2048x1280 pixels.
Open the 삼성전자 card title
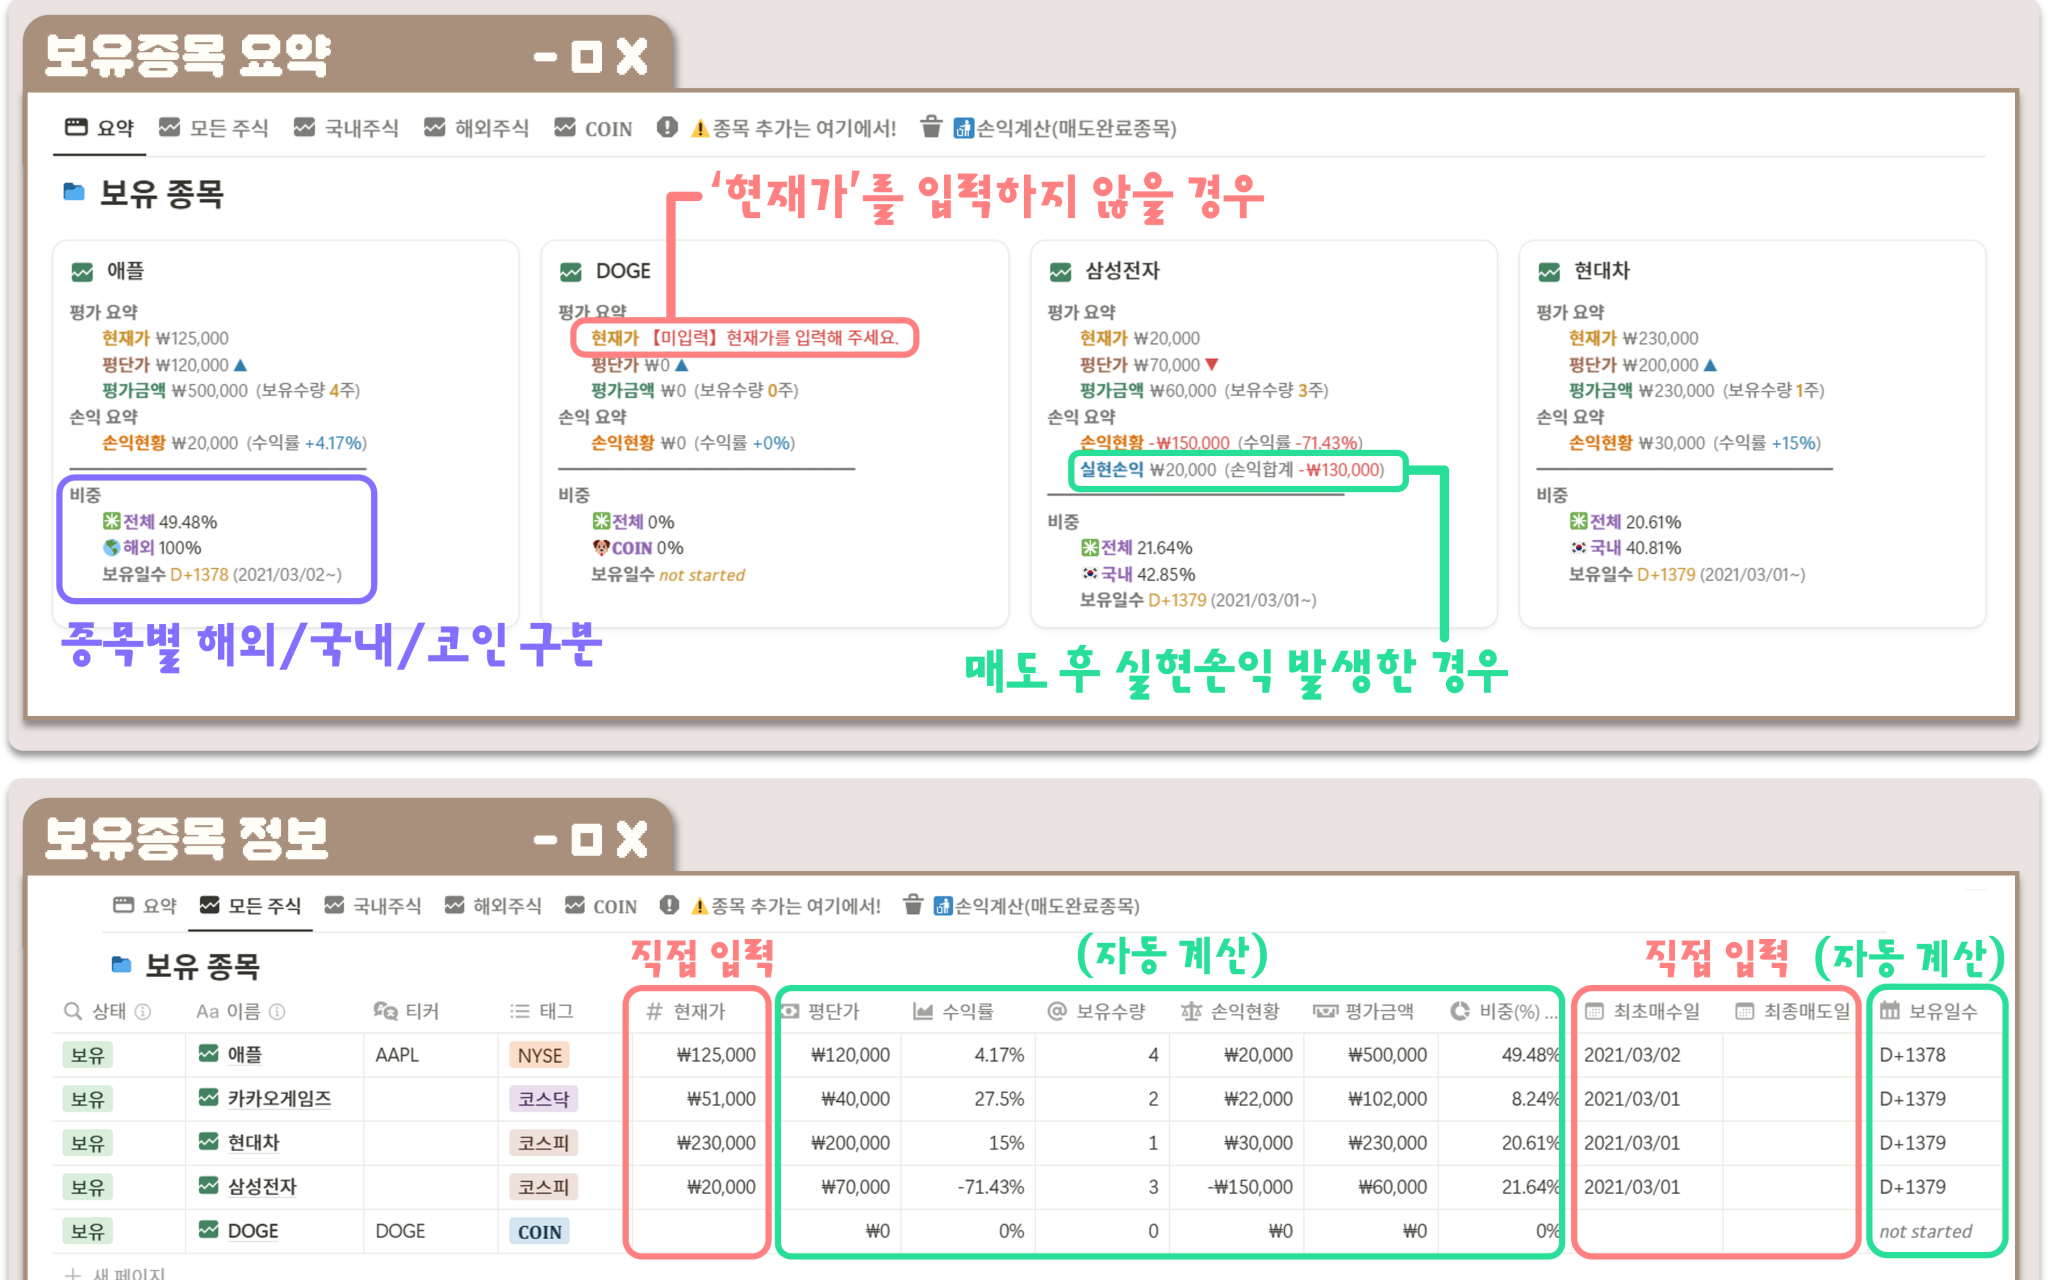[x=1122, y=271]
